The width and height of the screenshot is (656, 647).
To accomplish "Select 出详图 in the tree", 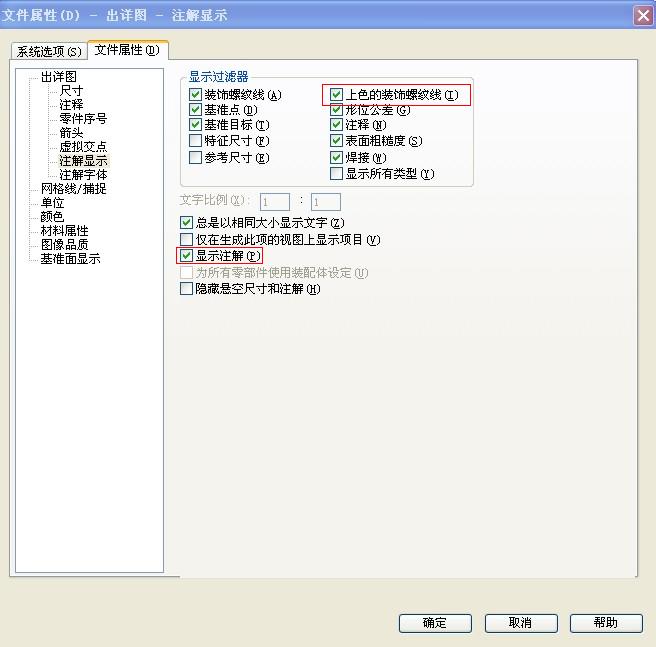I will tap(59, 77).
